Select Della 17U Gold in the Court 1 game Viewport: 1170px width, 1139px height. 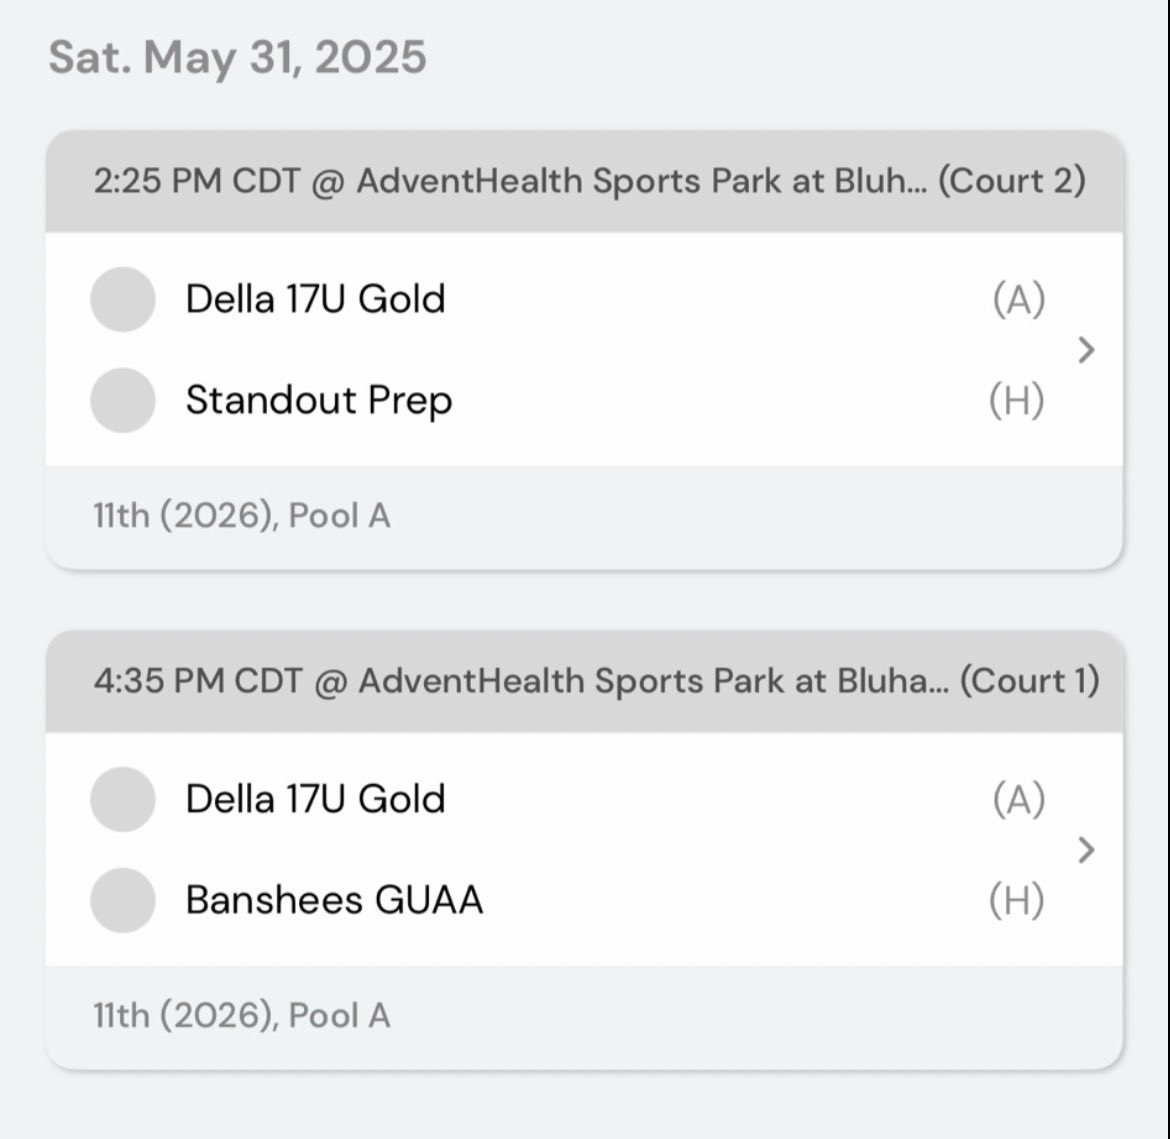[x=315, y=799]
